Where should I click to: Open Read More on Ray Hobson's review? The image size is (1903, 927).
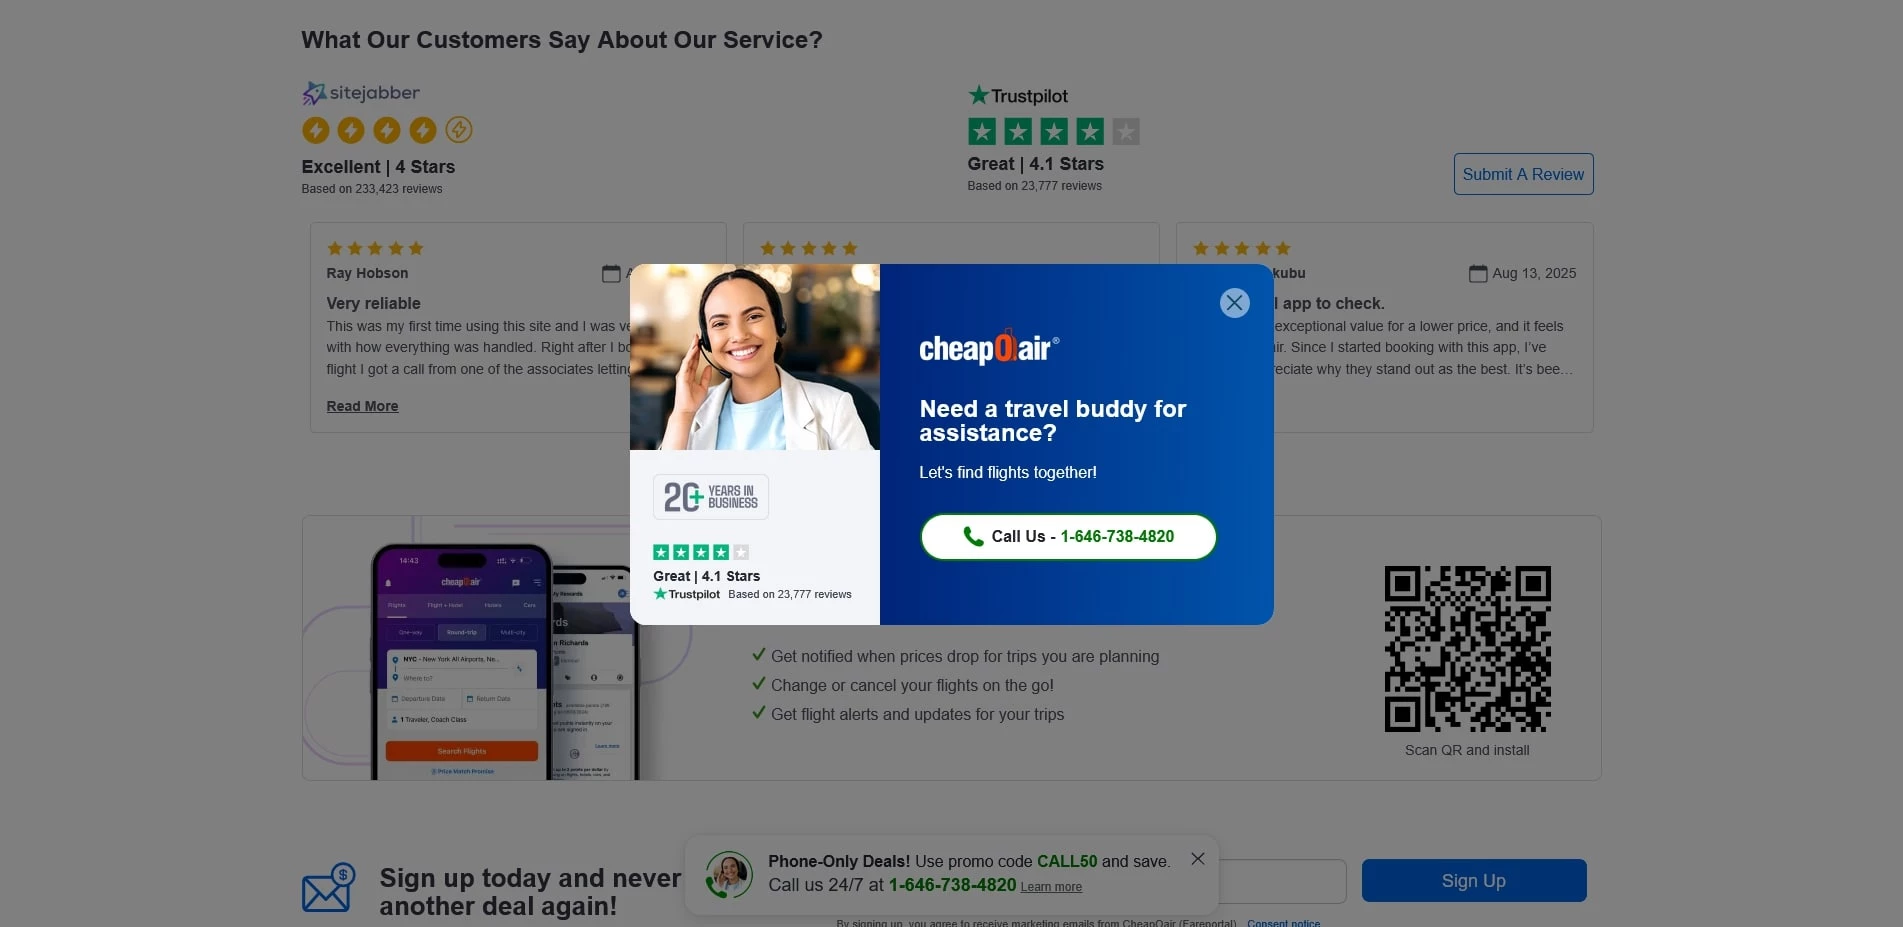[x=362, y=406]
